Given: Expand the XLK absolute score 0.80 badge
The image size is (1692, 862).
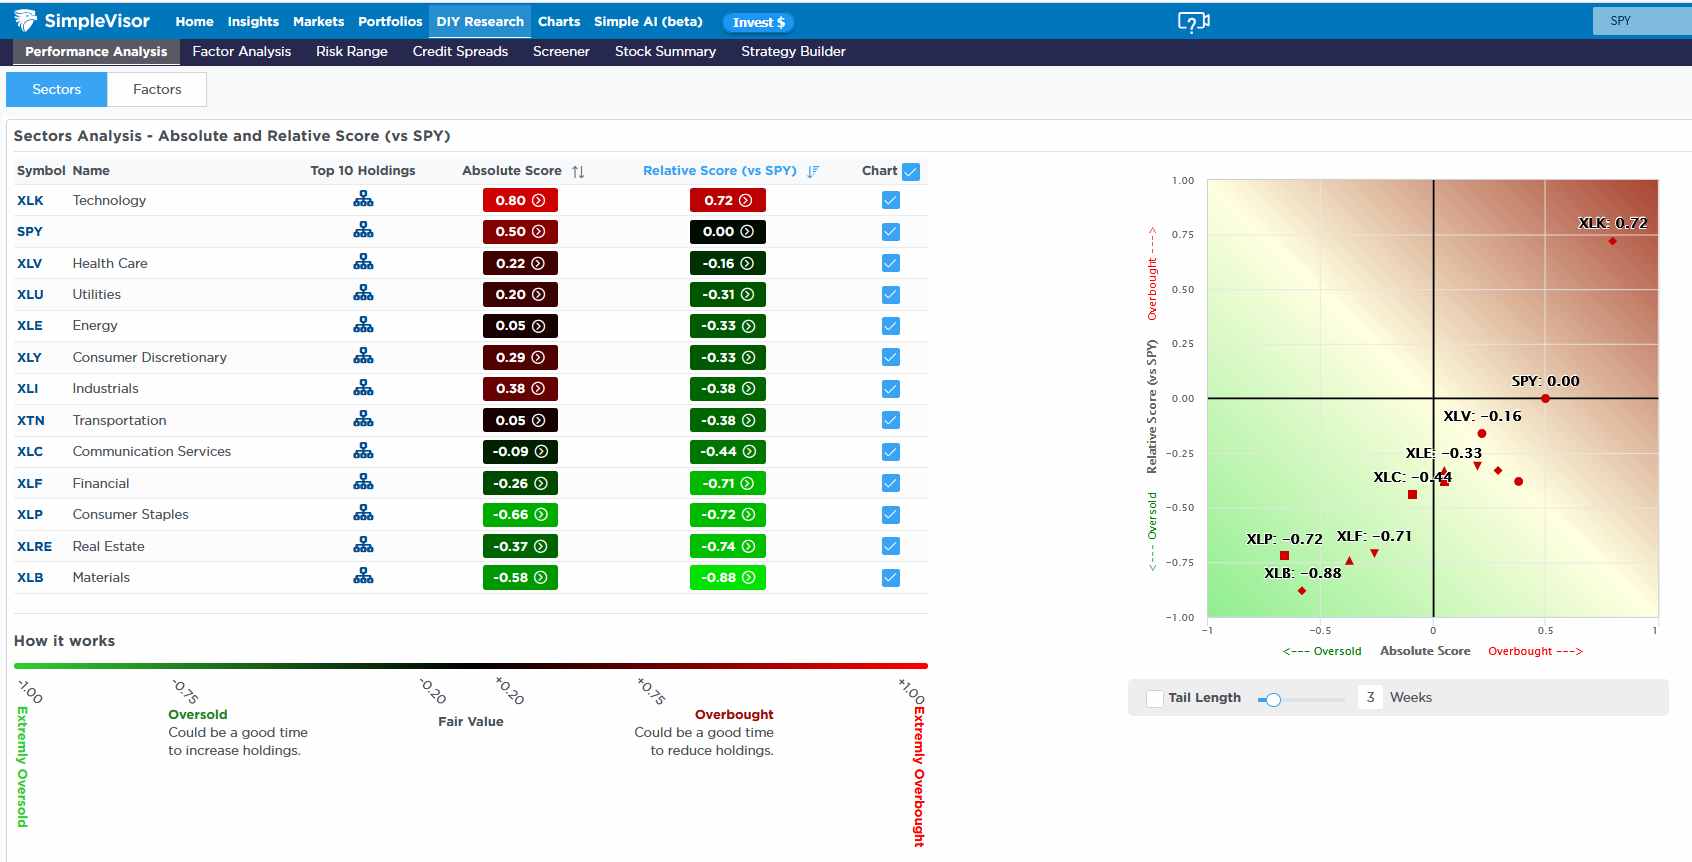Looking at the screenshot, I should tap(520, 201).
